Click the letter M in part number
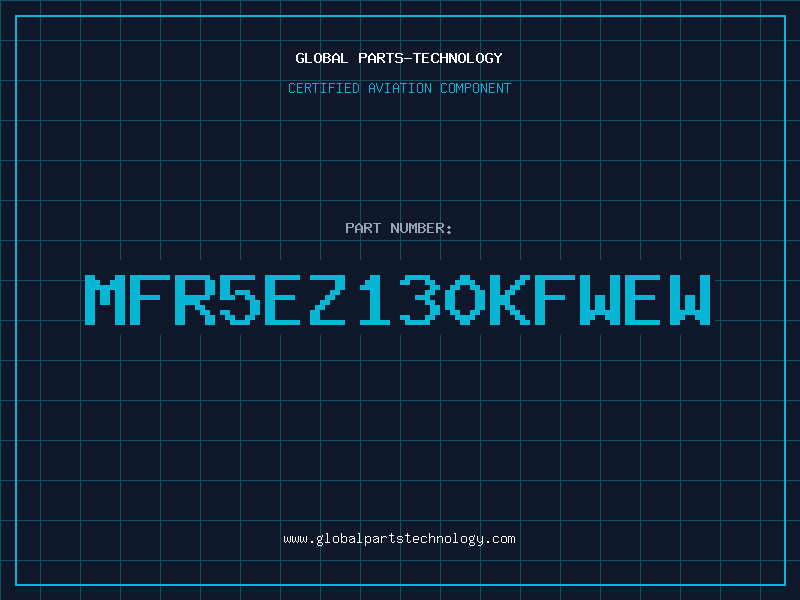 pyautogui.click(x=105, y=300)
